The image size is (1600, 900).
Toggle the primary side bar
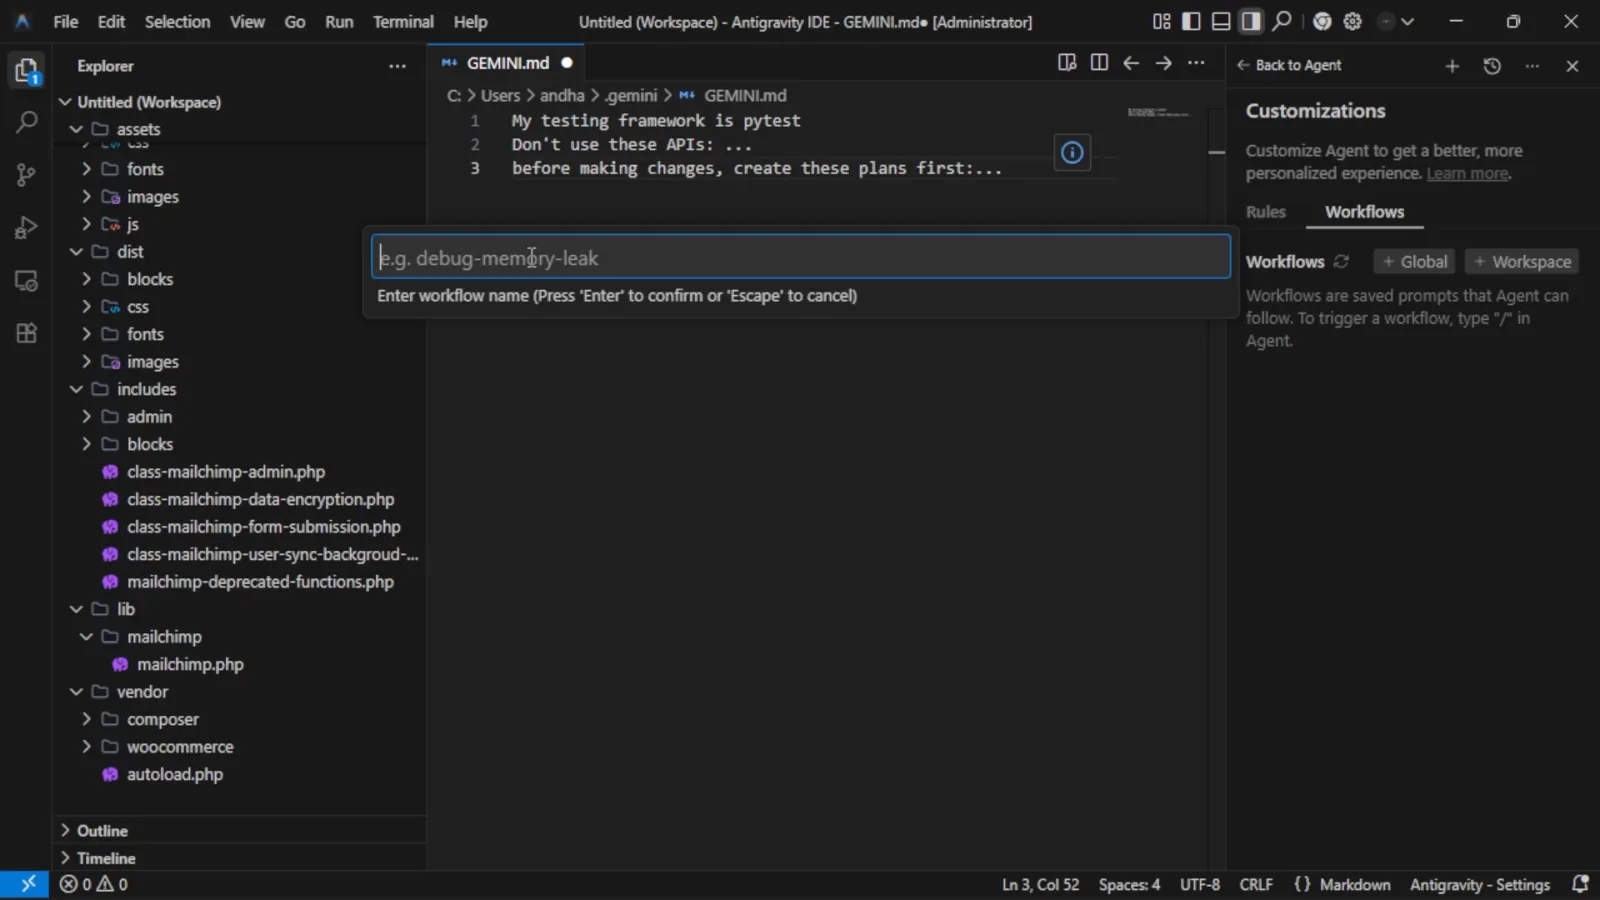pyautogui.click(x=1191, y=21)
